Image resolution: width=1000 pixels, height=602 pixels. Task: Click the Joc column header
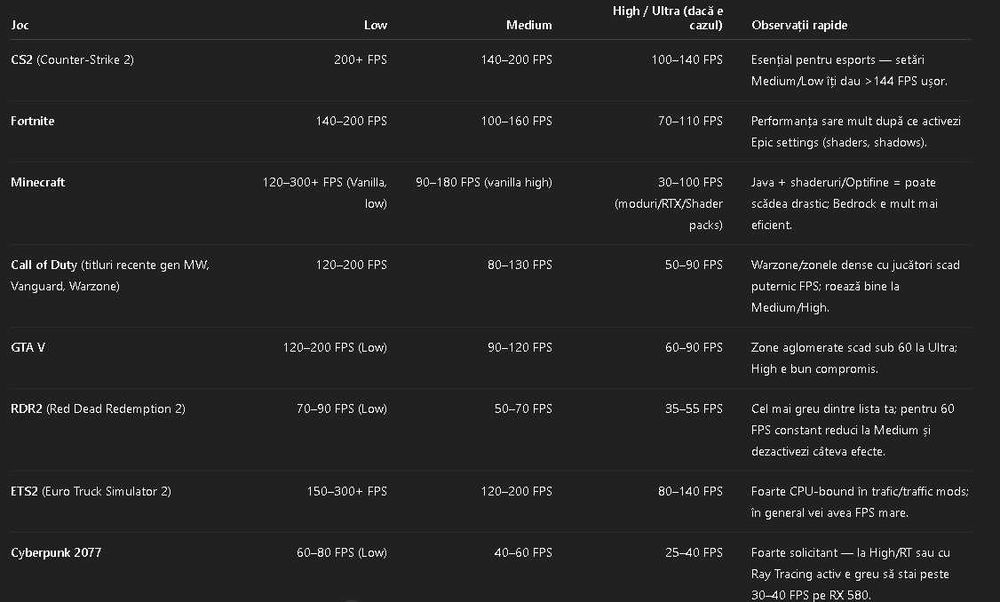[x=20, y=25]
